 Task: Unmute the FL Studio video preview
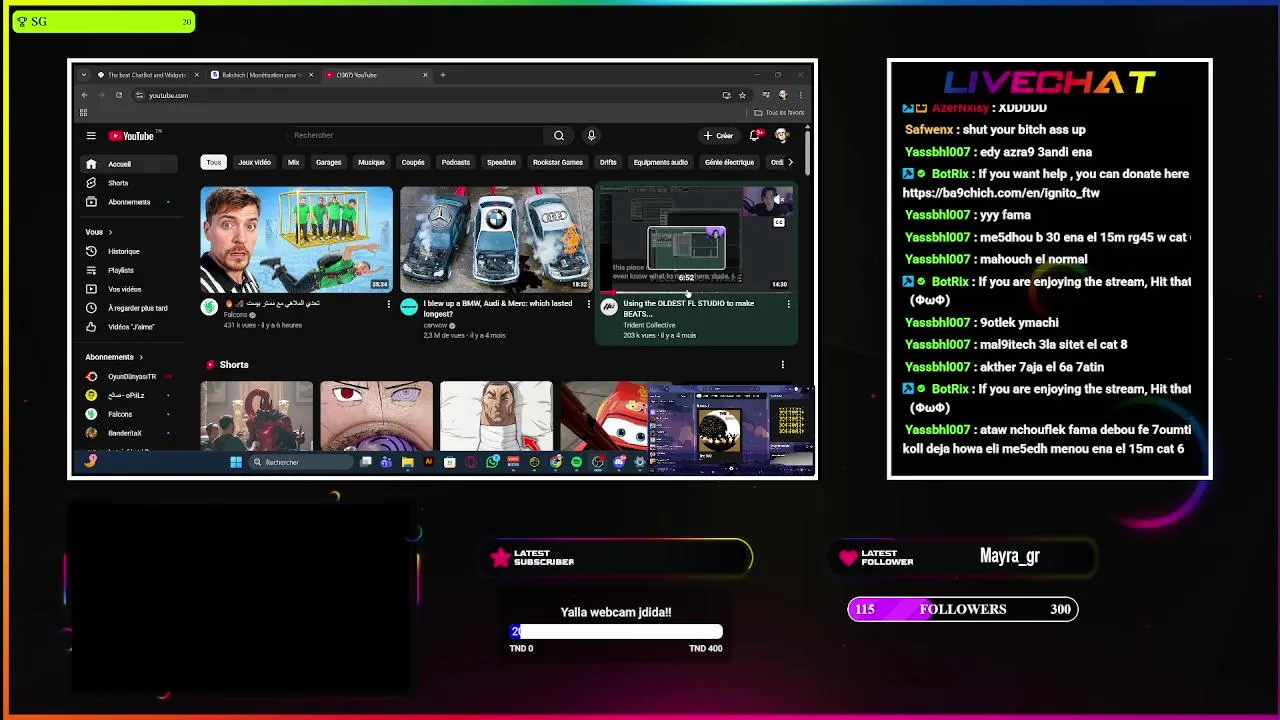tap(779, 201)
